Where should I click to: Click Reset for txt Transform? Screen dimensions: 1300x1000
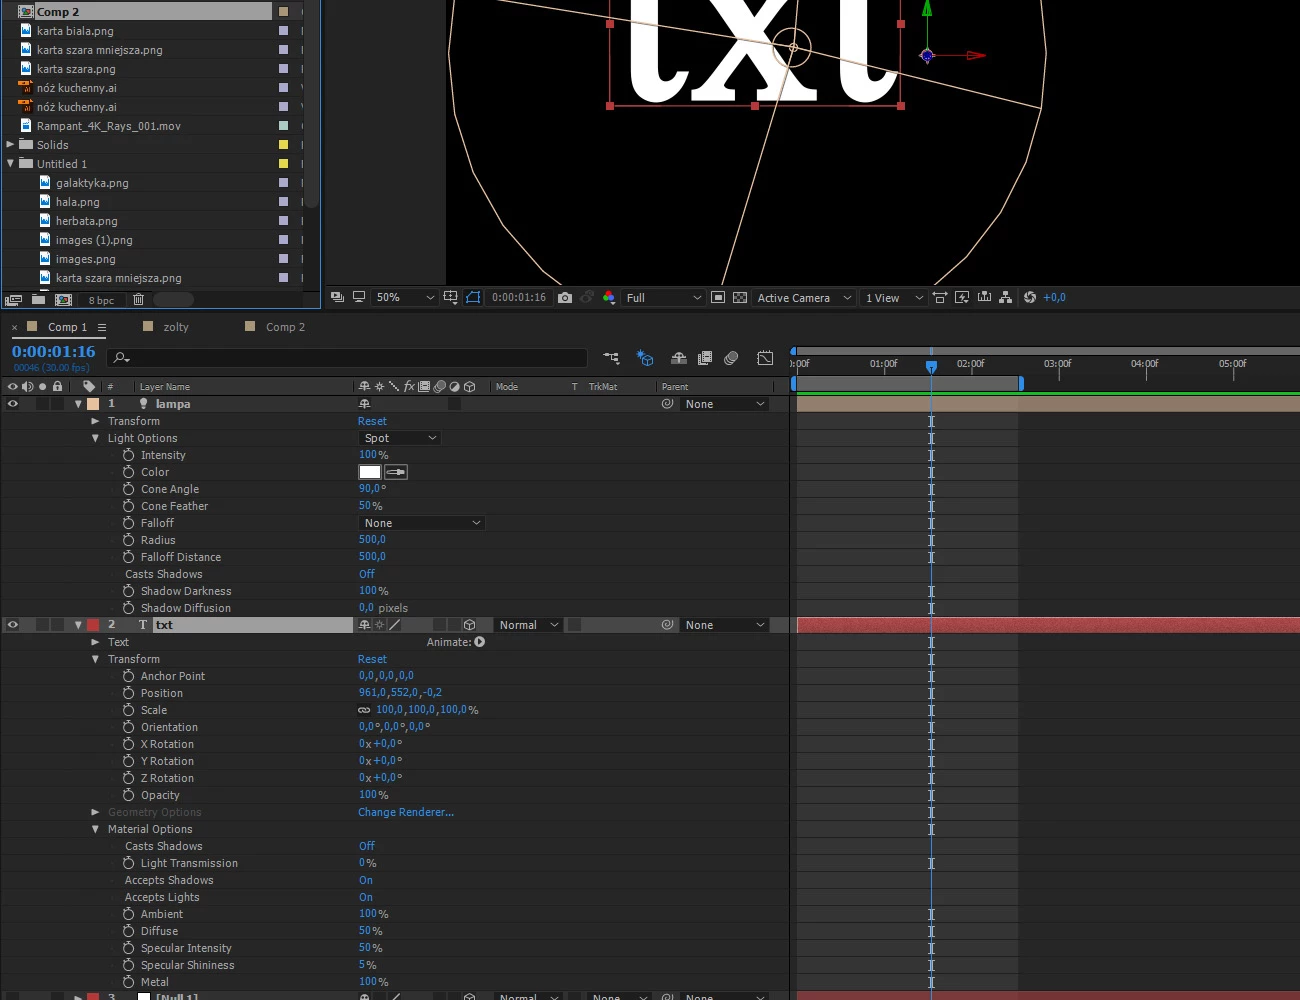(x=372, y=659)
